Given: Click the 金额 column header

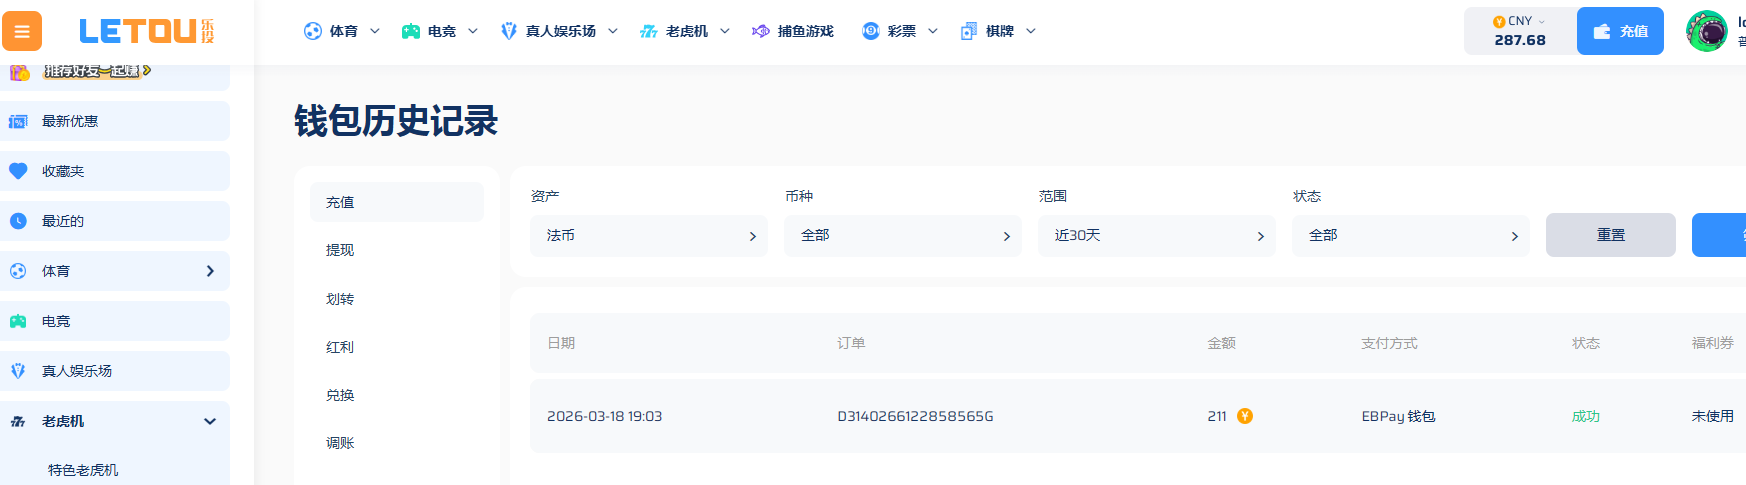Looking at the screenshot, I should [x=1221, y=343].
